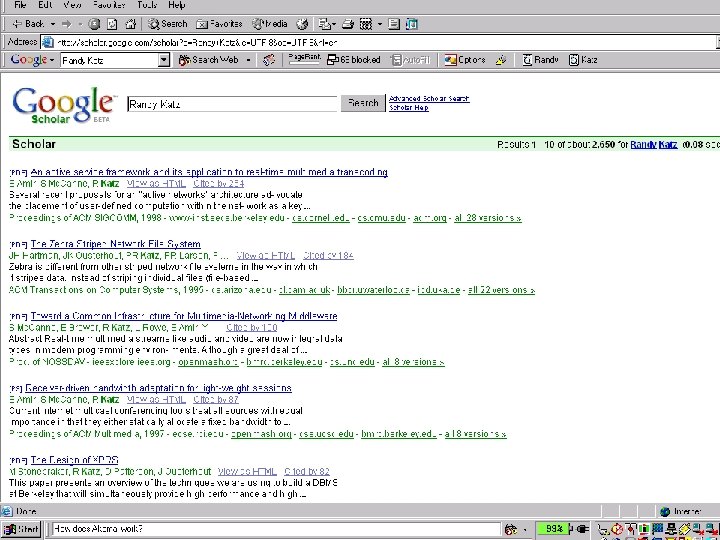Print the page with printer icon
The width and height of the screenshot is (720, 540).
click(348, 24)
